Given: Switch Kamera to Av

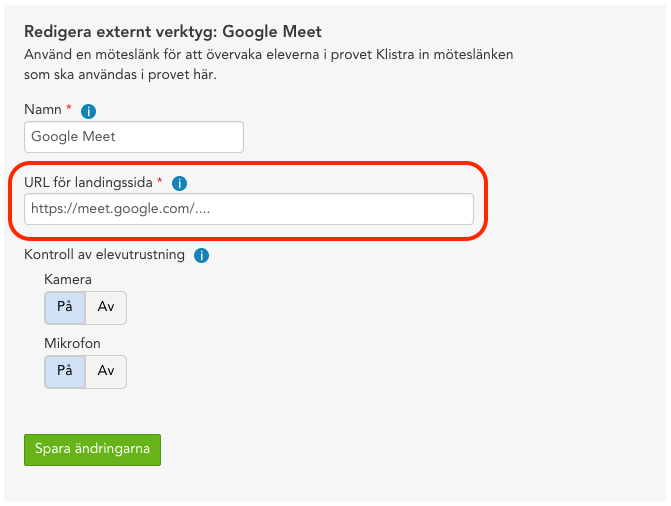Looking at the screenshot, I should (x=106, y=308).
